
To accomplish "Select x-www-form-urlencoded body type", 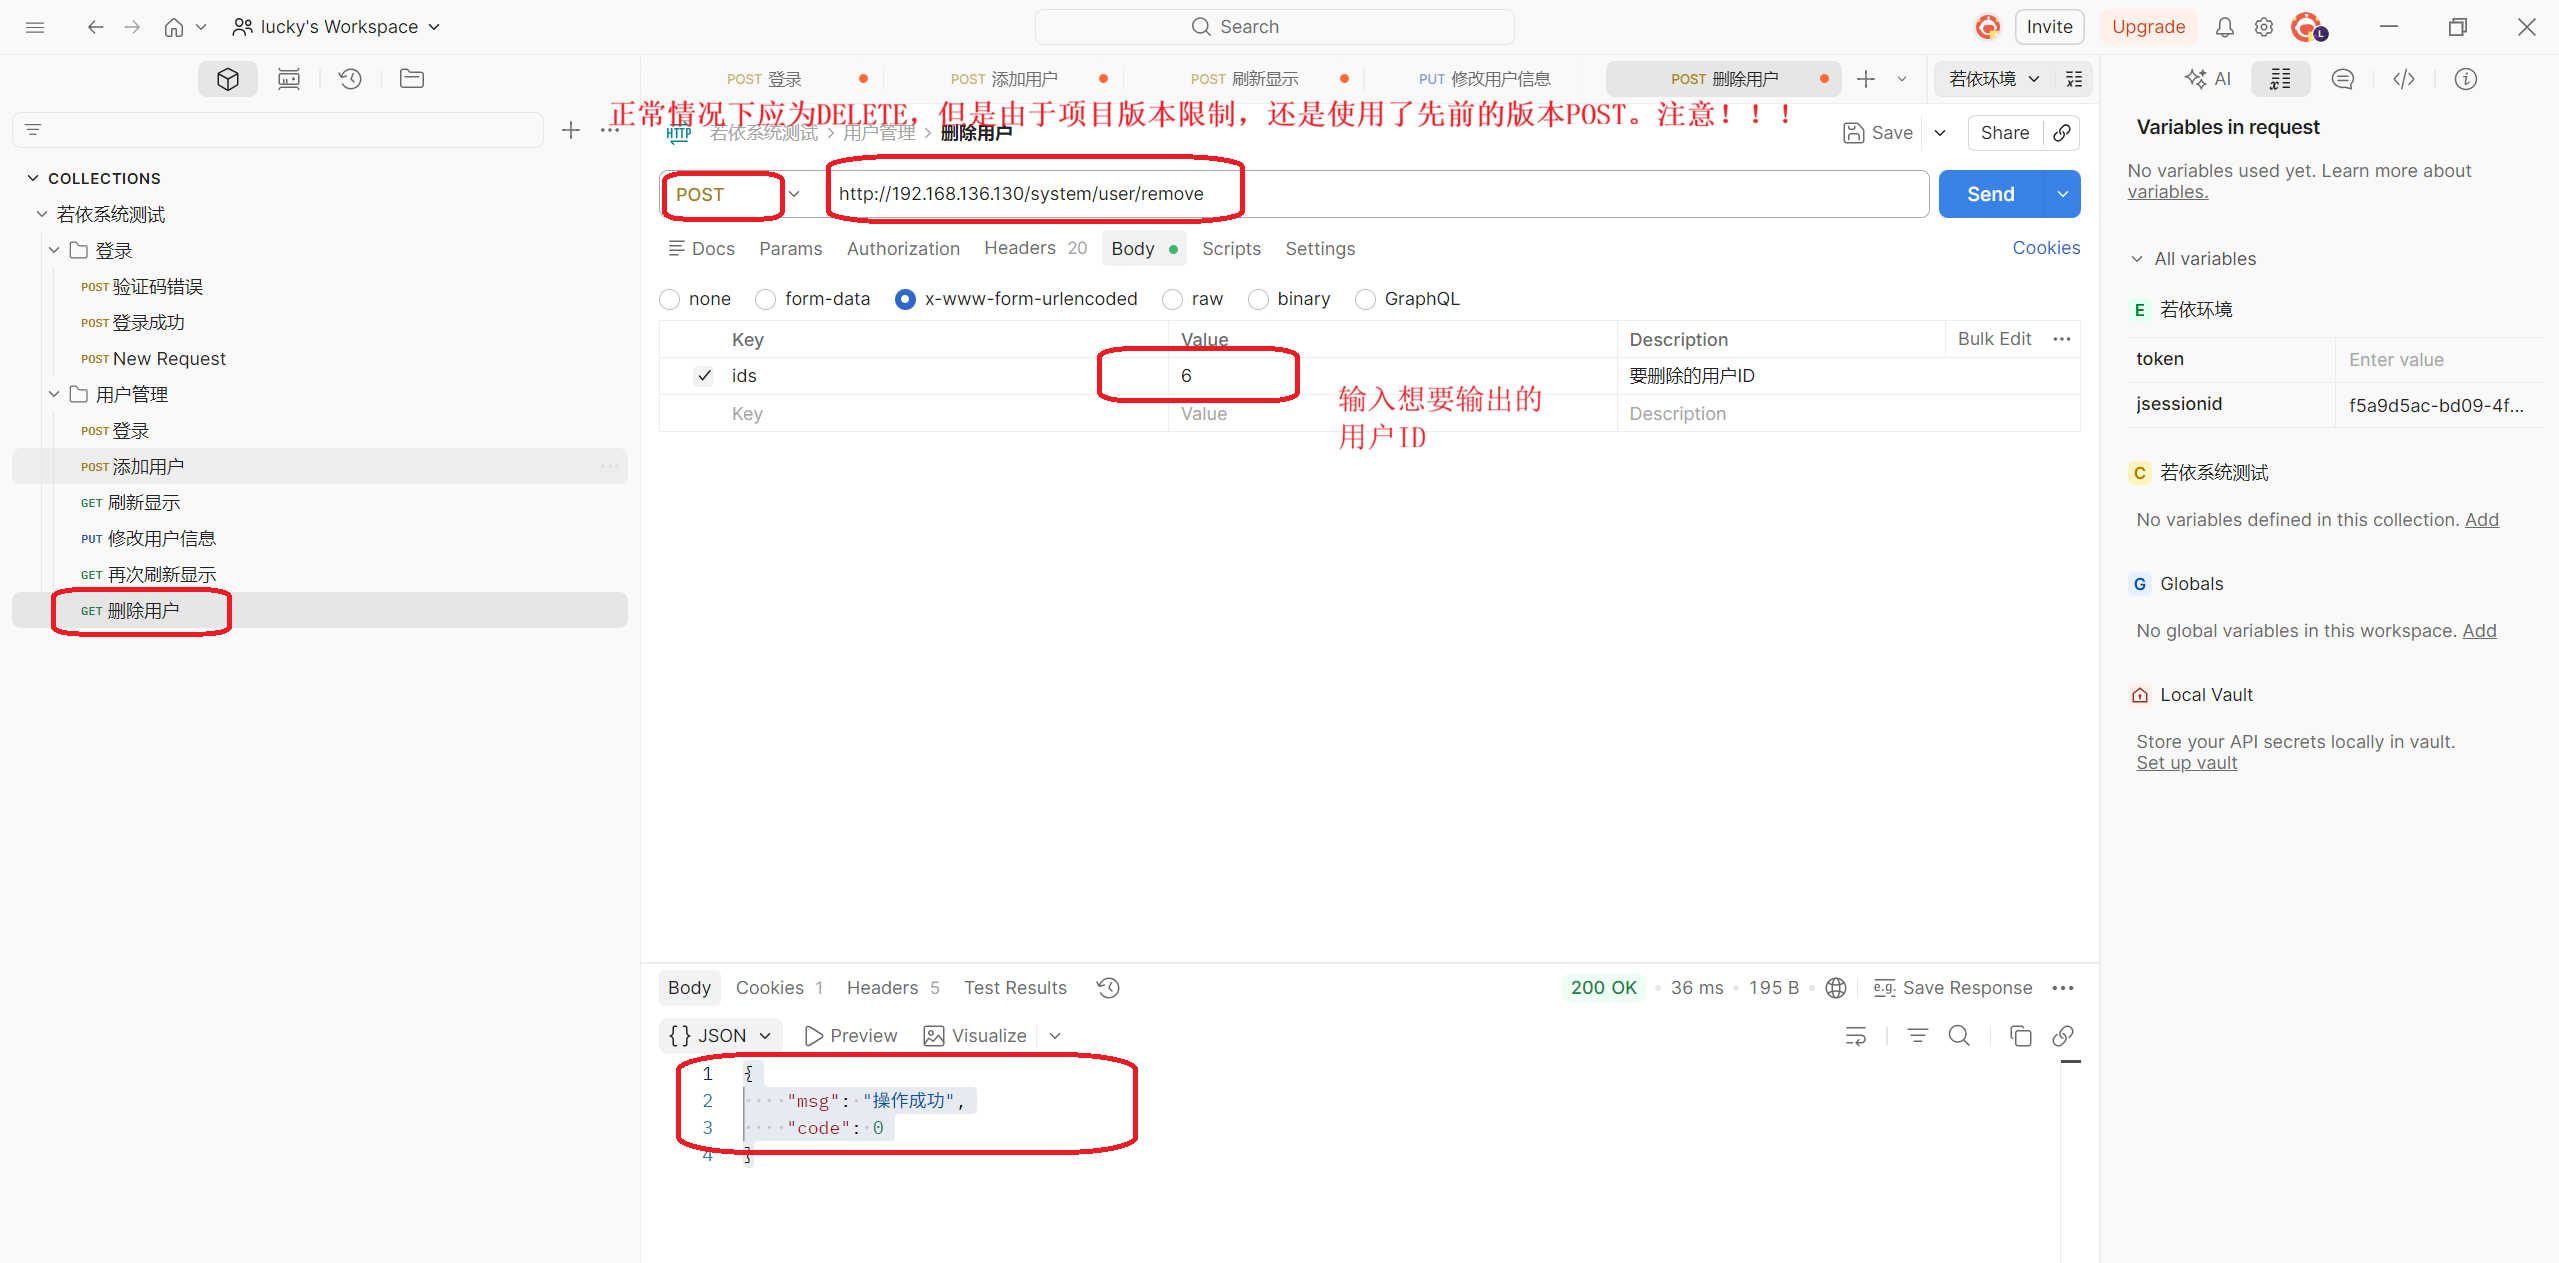I will [x=905, y=299].
